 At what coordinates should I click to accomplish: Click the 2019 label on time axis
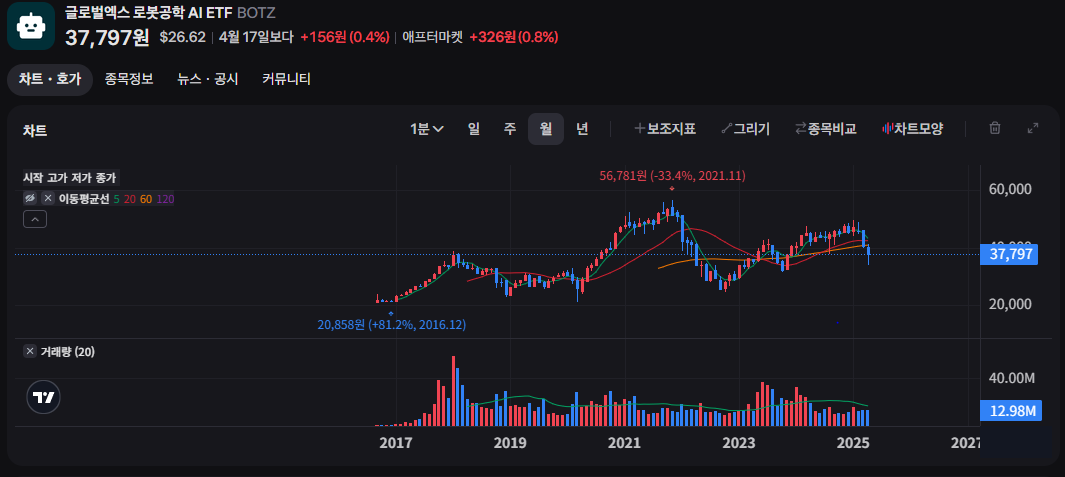pyautogui.click(x=510, y=443)
